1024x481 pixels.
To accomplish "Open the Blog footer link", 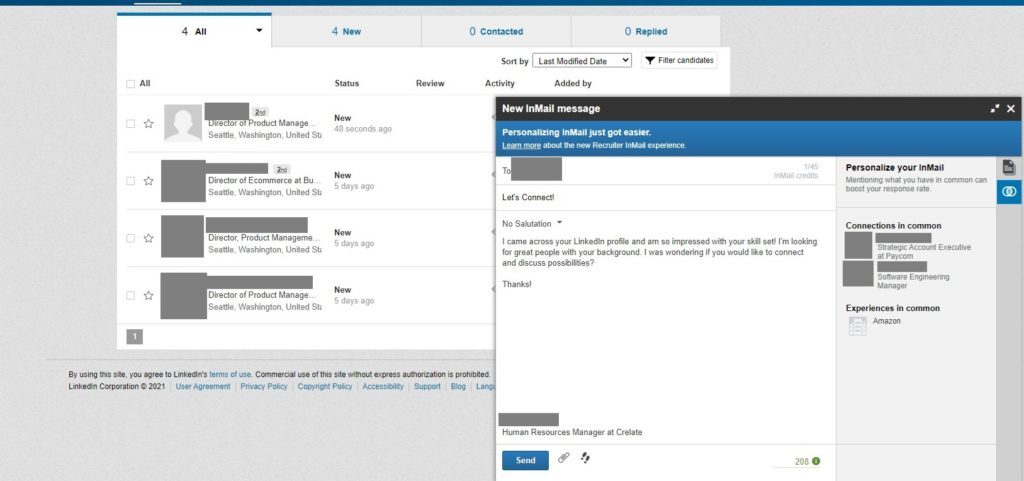I will click(x=458, y=386).
